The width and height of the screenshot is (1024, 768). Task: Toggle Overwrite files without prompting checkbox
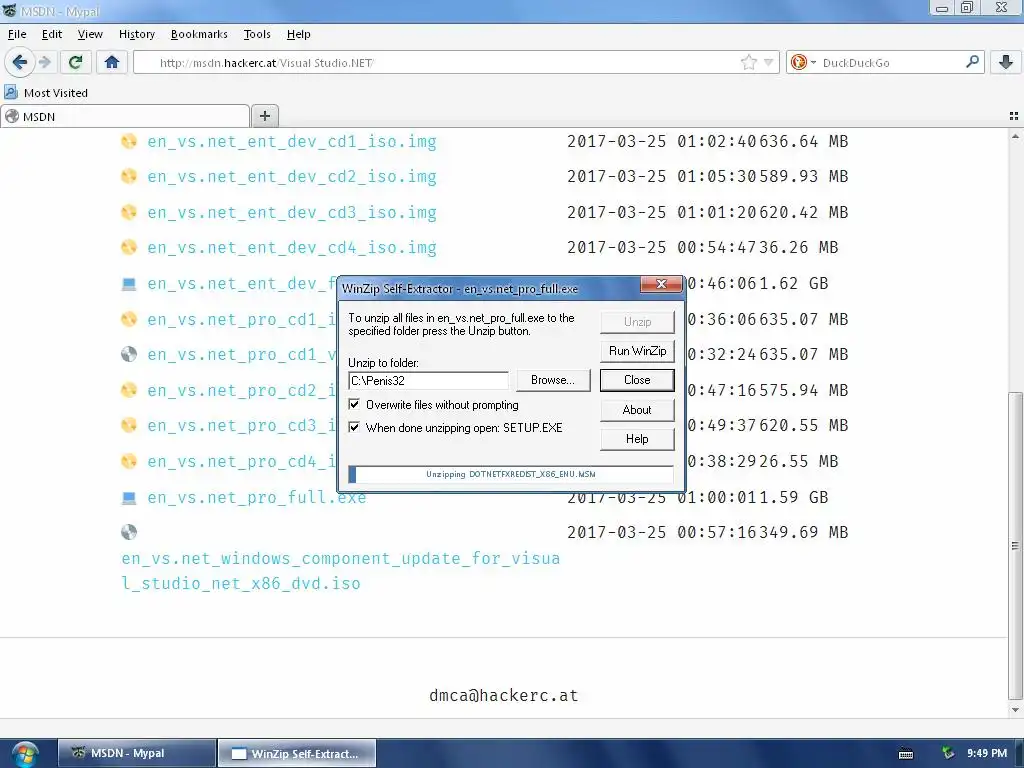click(354, 404)
